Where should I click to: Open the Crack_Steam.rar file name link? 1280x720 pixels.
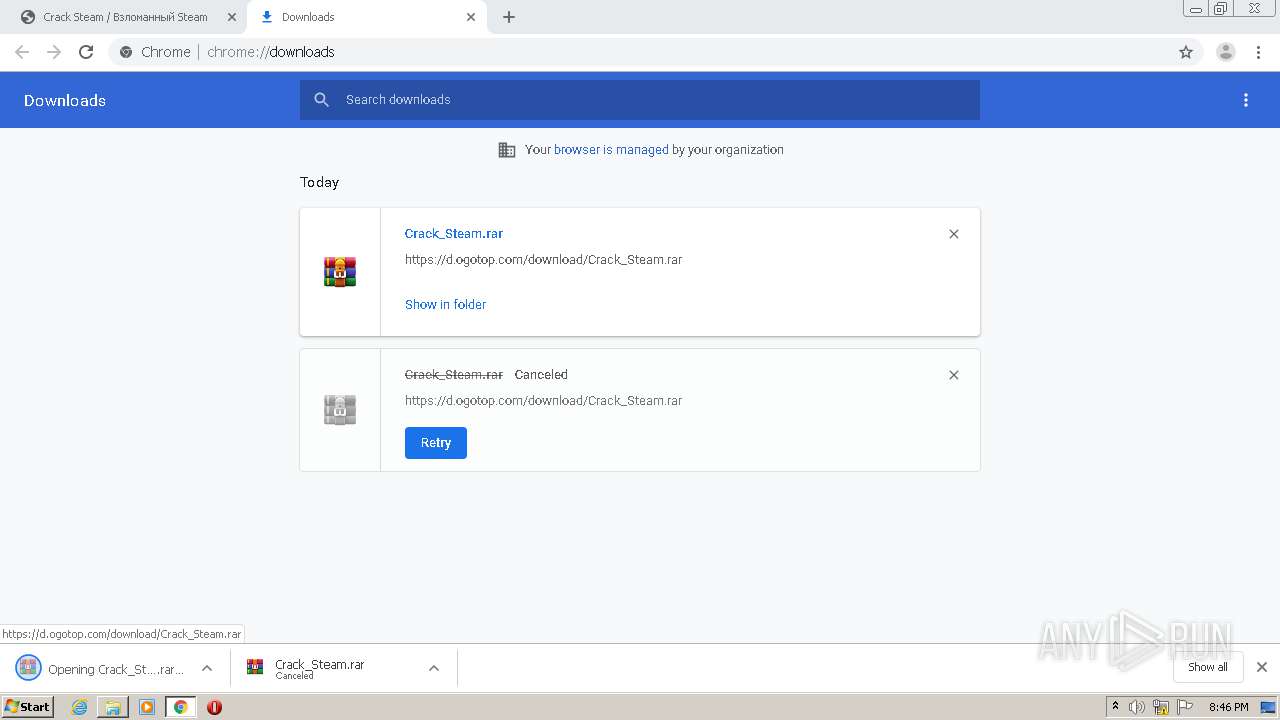(x=454, y=234)
